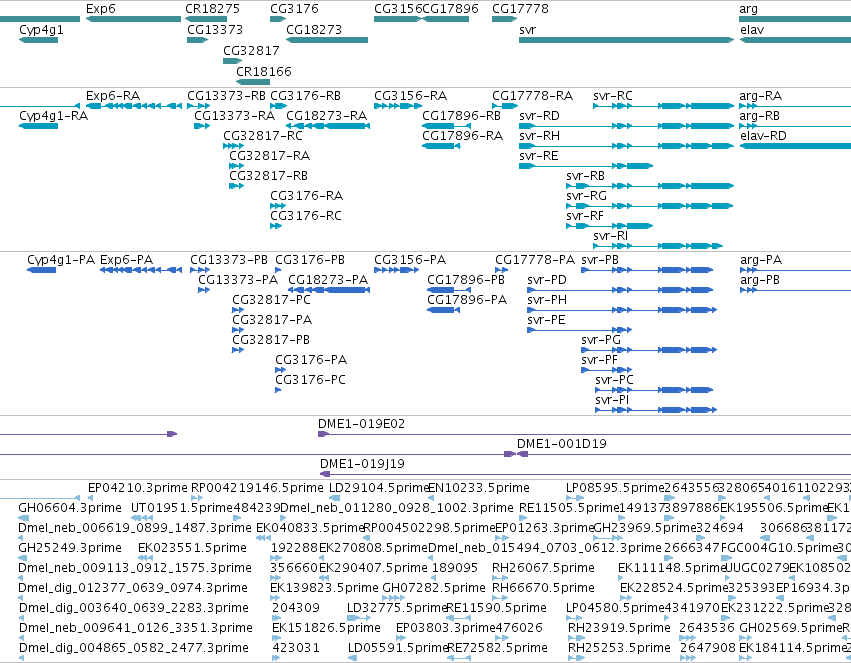
Task: Click the LP08595.5prime EST label
Action: pyautogui.click(x=615, y=488)
